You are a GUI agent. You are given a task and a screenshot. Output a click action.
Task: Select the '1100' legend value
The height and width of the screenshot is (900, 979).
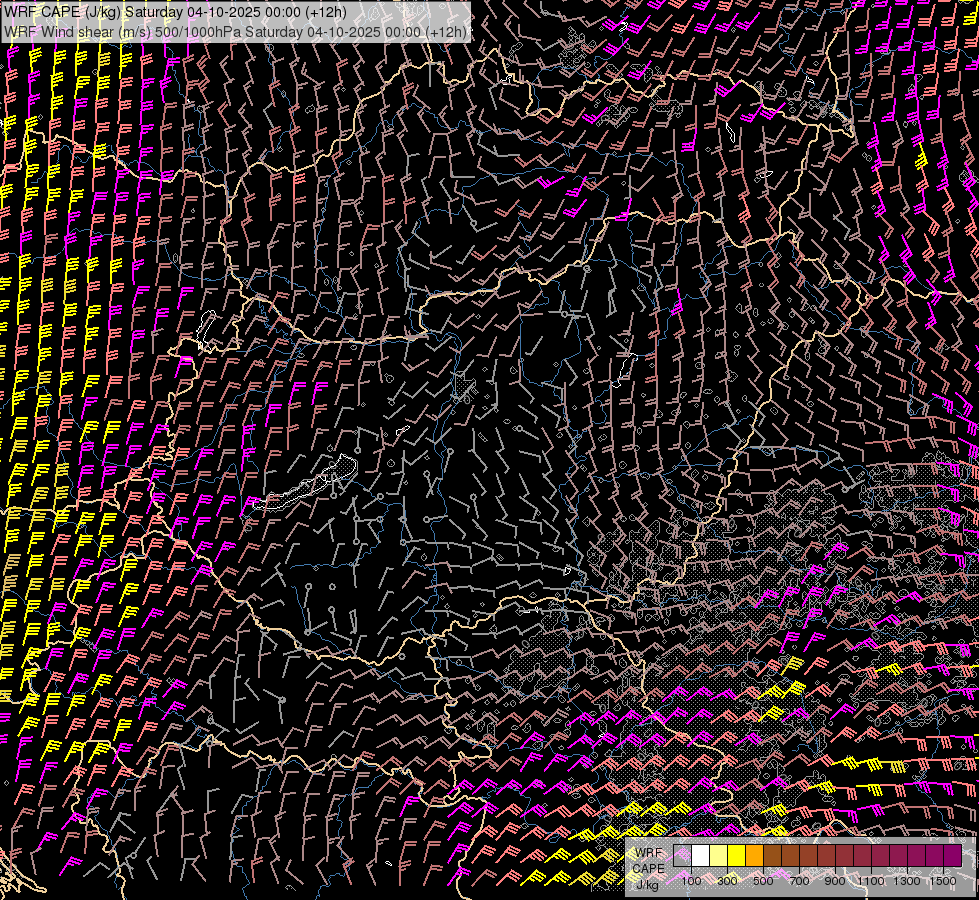[x=871, y=881]
